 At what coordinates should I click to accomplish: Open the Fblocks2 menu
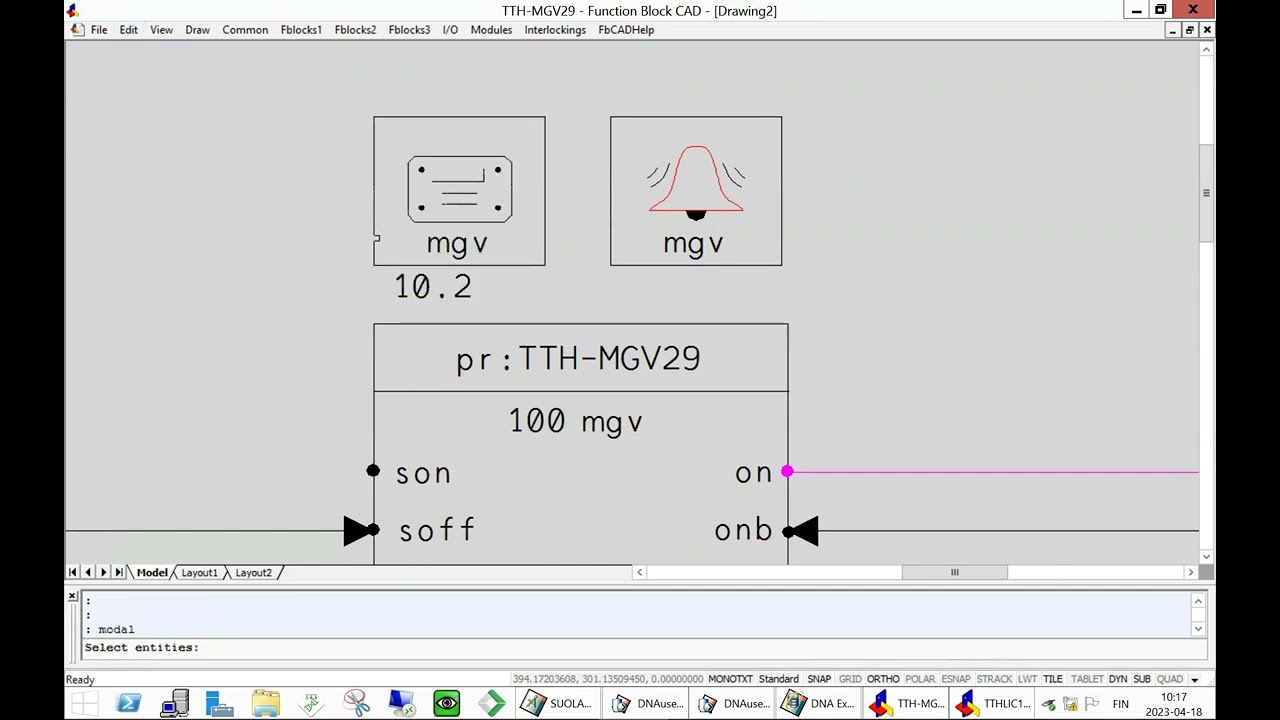point(355,30)
